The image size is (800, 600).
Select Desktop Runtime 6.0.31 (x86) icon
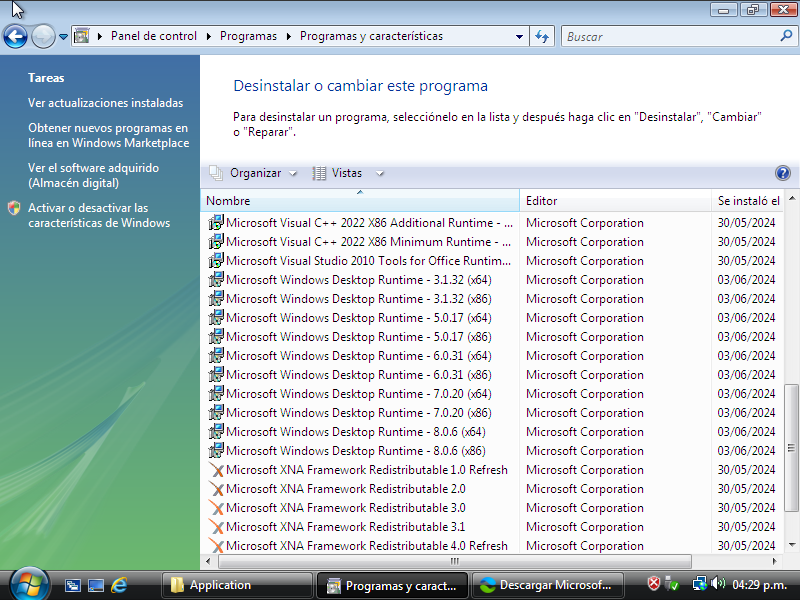(x=216, y=375)
